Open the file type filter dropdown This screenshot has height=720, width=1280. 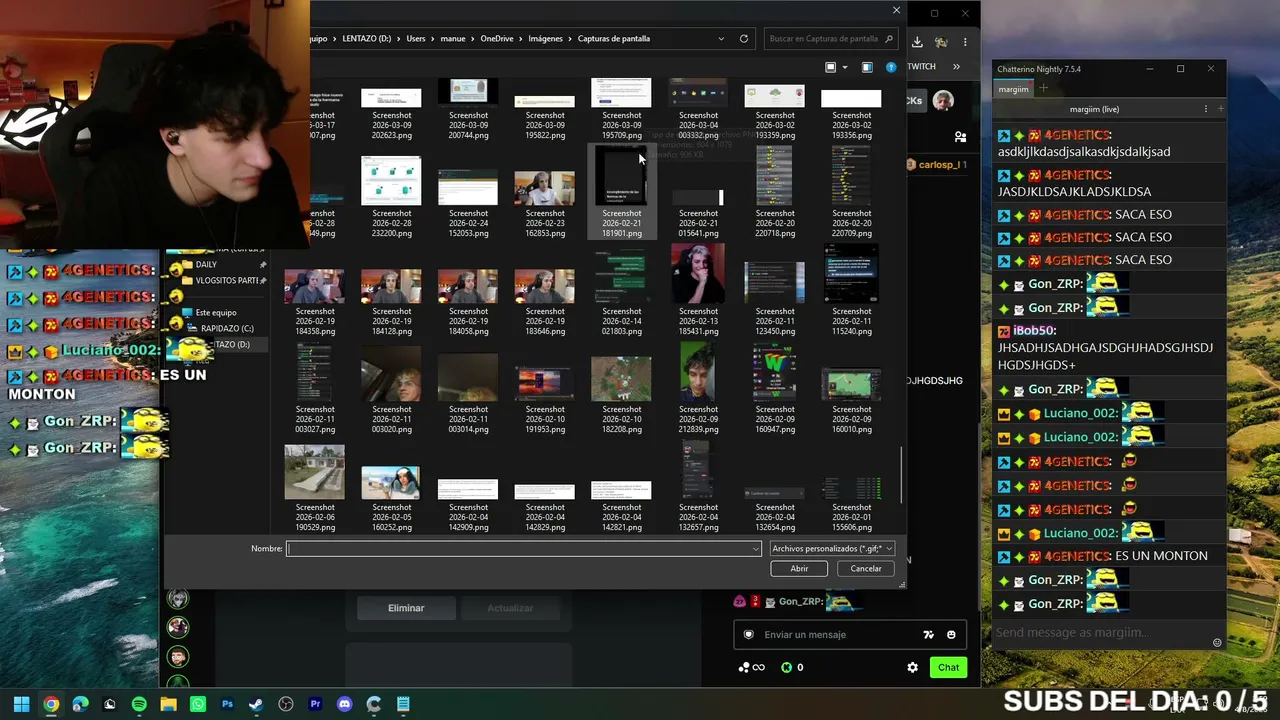(832, 548)
